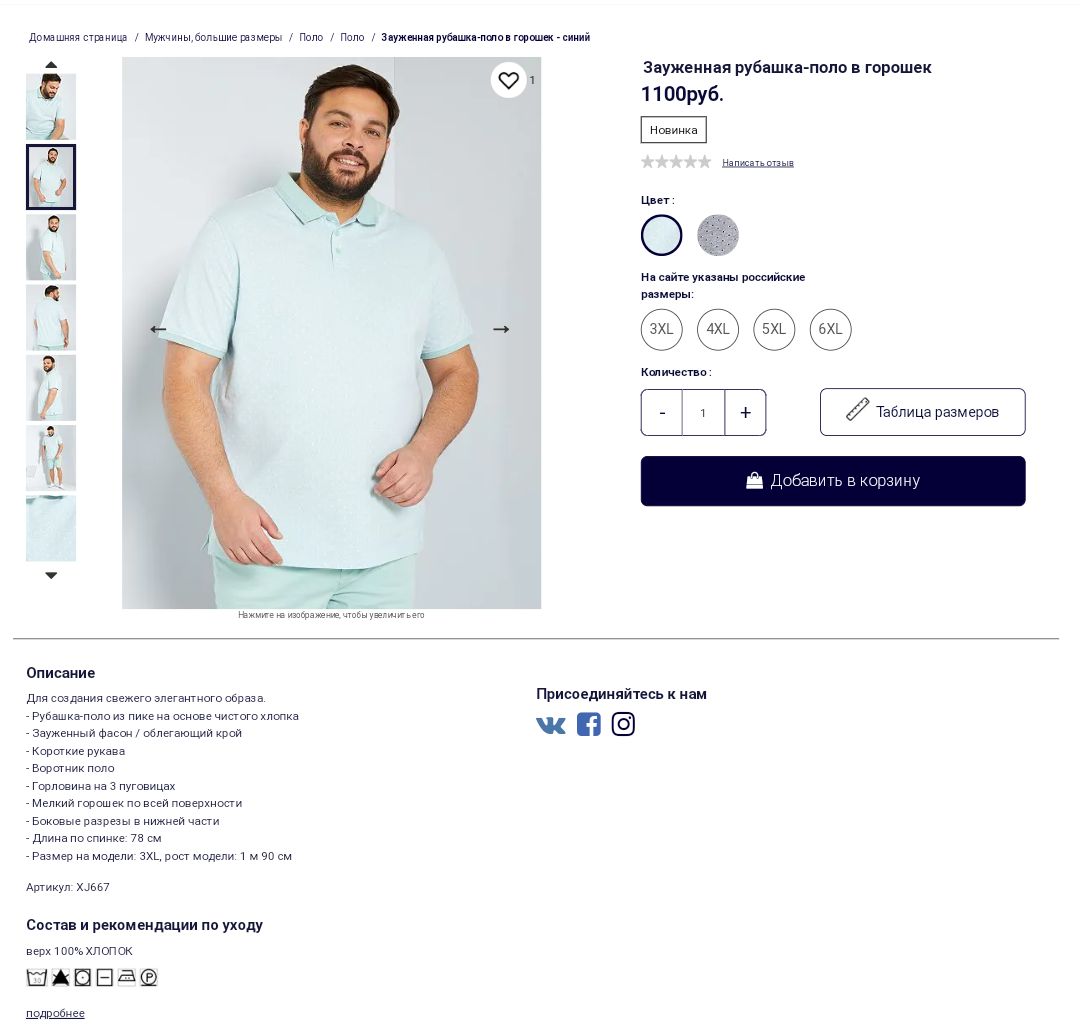Add product to wishlist with heart icon
The image size is (1080, 1031).
pos(508,81)
